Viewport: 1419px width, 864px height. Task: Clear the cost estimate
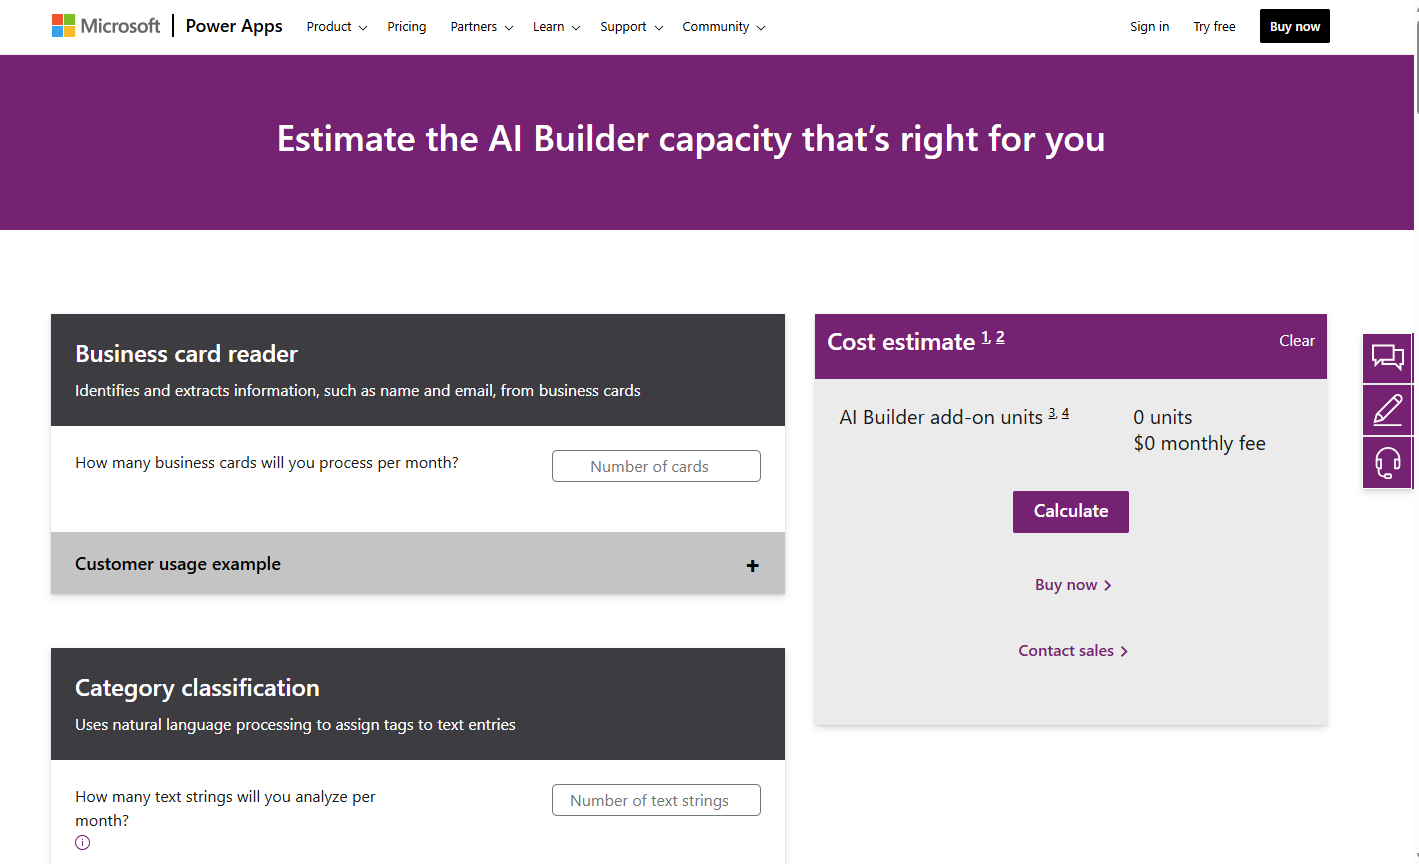(x=1296, y=341)
